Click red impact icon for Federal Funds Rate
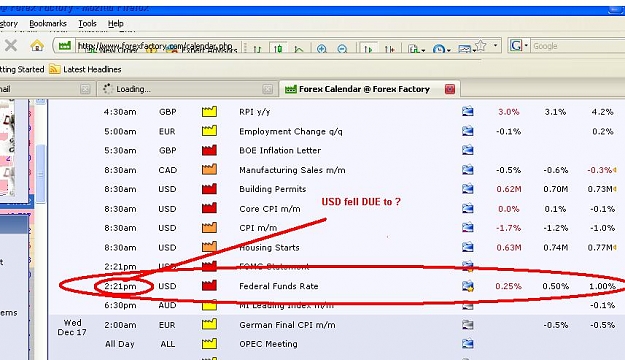The height and width of the screenshot is (360, 625). click(x=209, y=285)
